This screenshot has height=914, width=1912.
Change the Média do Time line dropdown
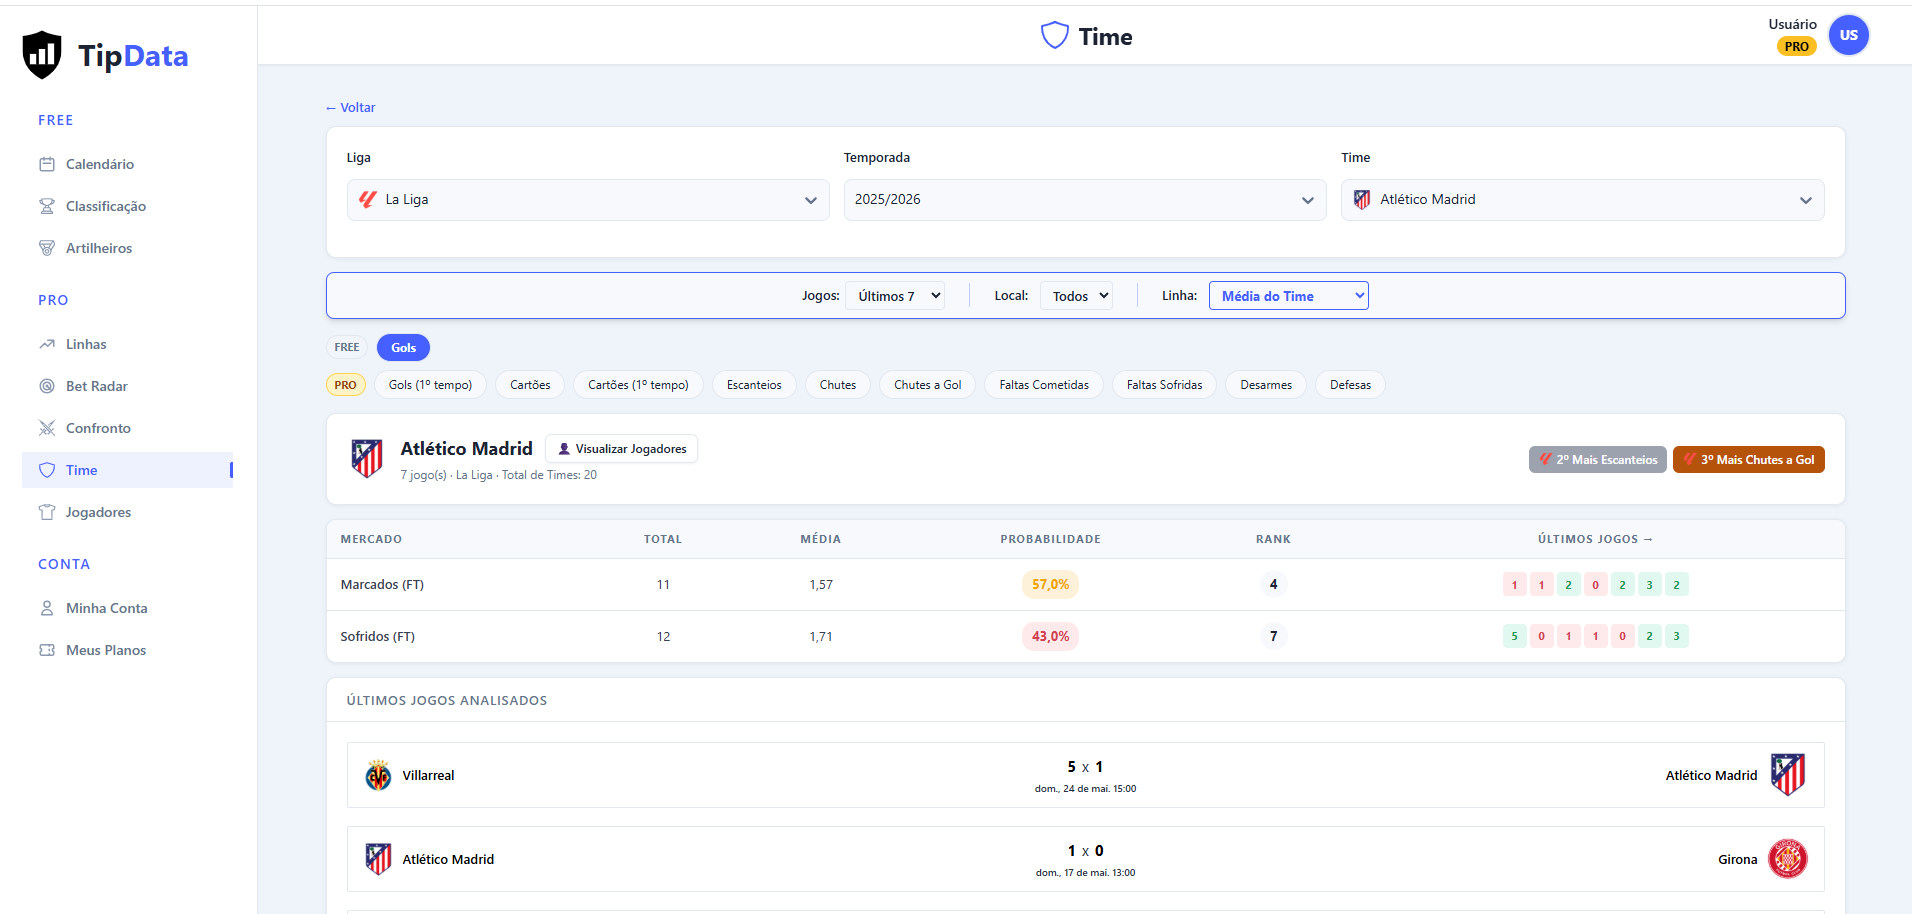pos(1289,296)
